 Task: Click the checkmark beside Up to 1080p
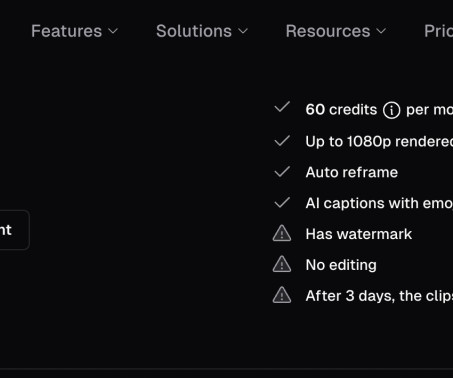[282, 141]
